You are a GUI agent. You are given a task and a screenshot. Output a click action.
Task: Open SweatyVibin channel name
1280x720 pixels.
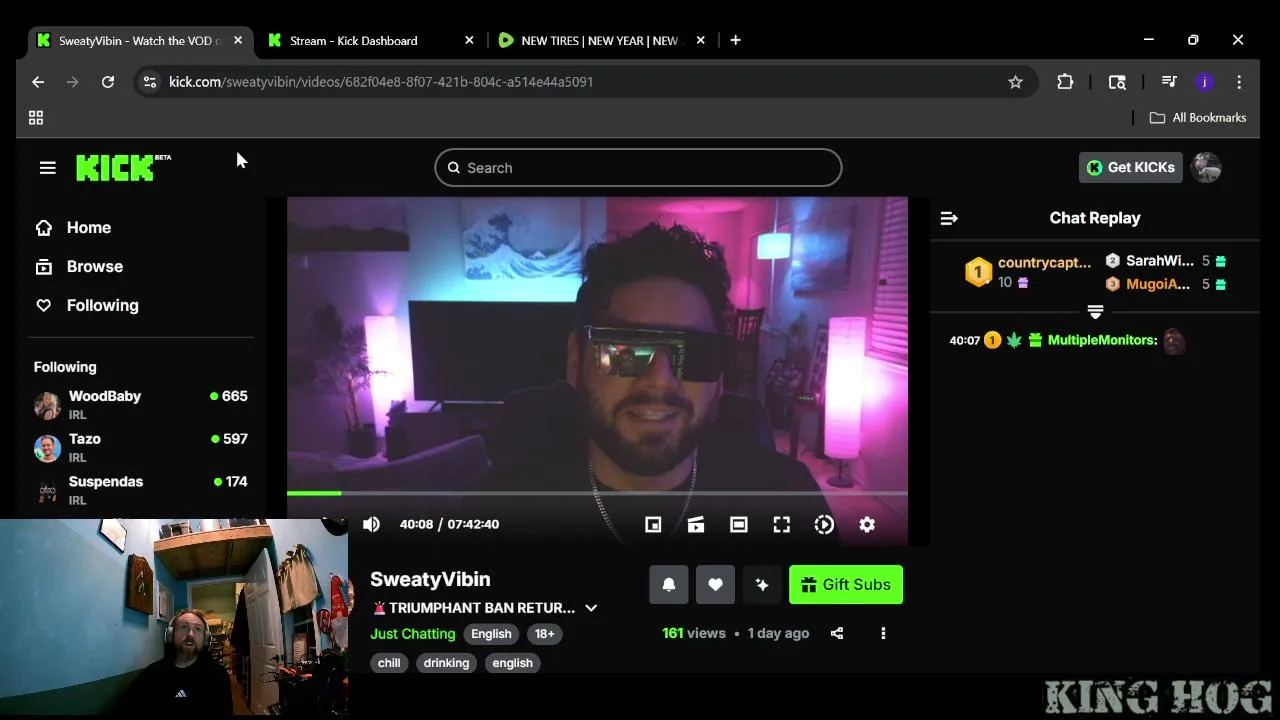click(430, 579)
